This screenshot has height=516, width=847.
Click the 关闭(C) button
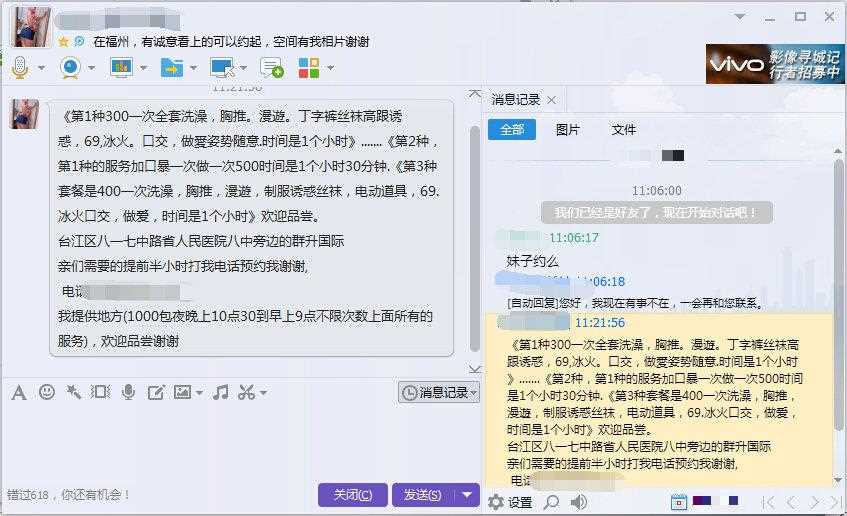[x=353, y=494]
